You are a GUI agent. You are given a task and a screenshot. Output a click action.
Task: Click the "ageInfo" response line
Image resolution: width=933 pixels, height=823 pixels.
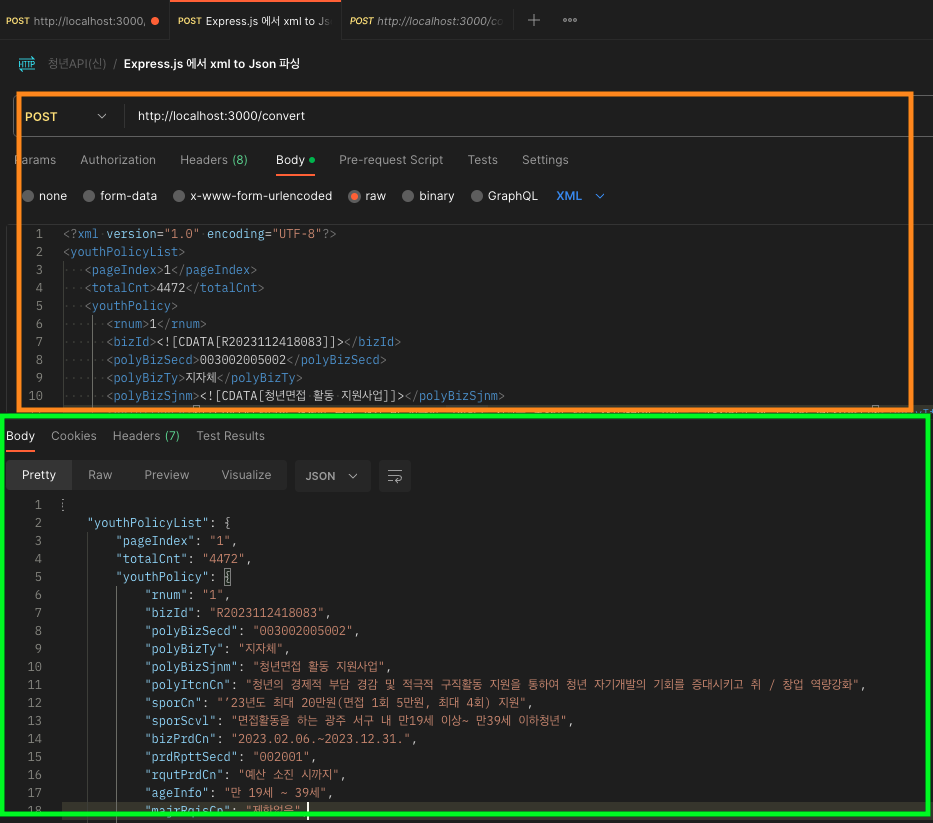[239, 793]
